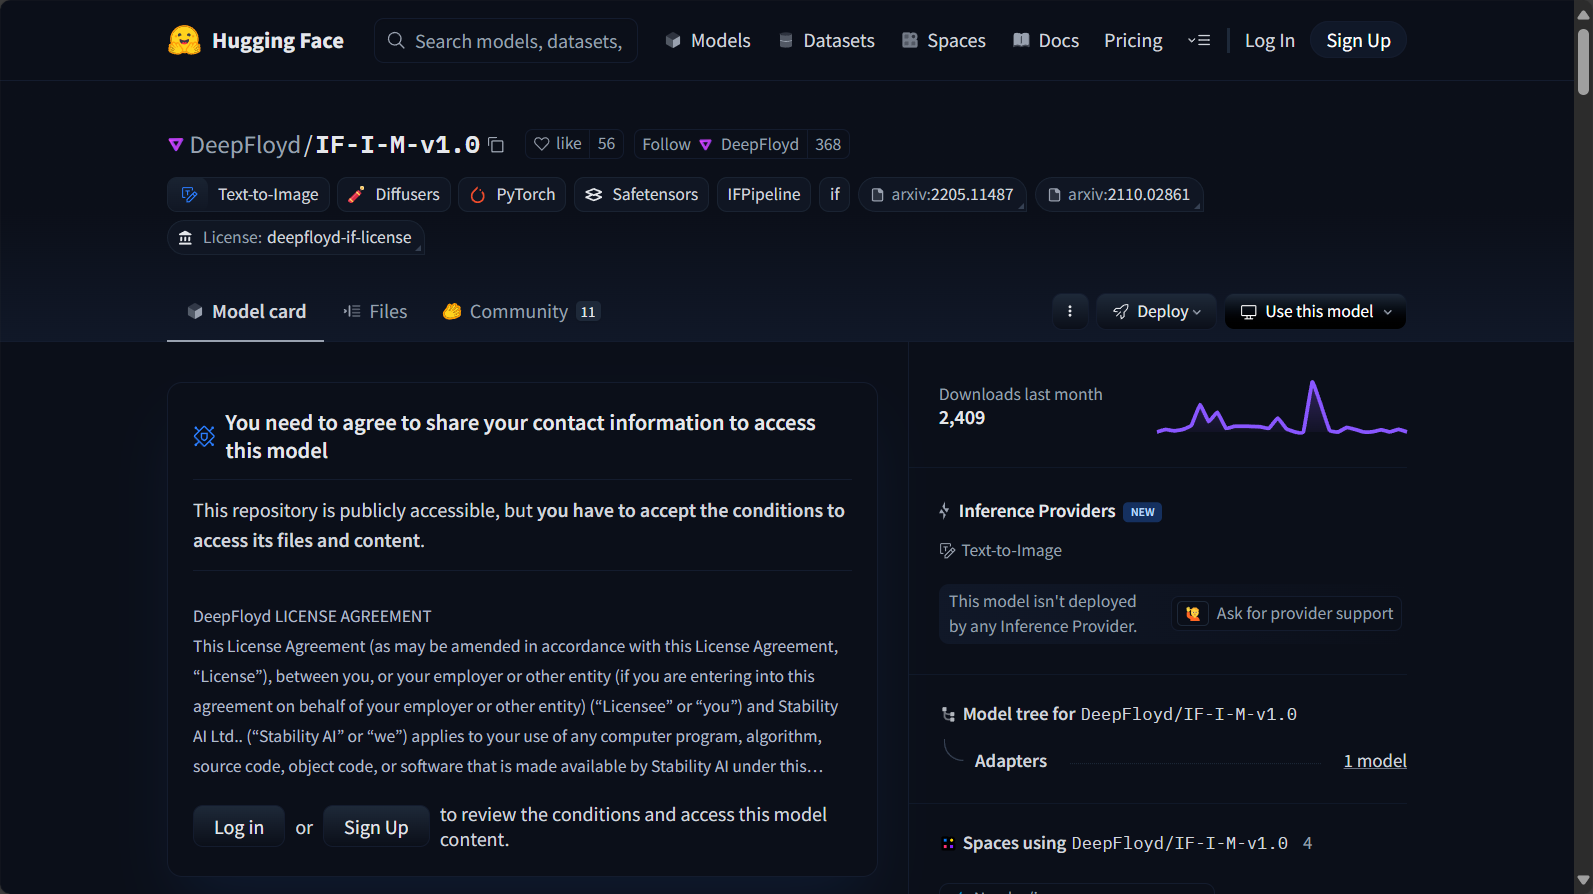This screenshot has height=894, width=1593.
Task: Click the monitor icon on Use this model
Action: click(1249, 312)
